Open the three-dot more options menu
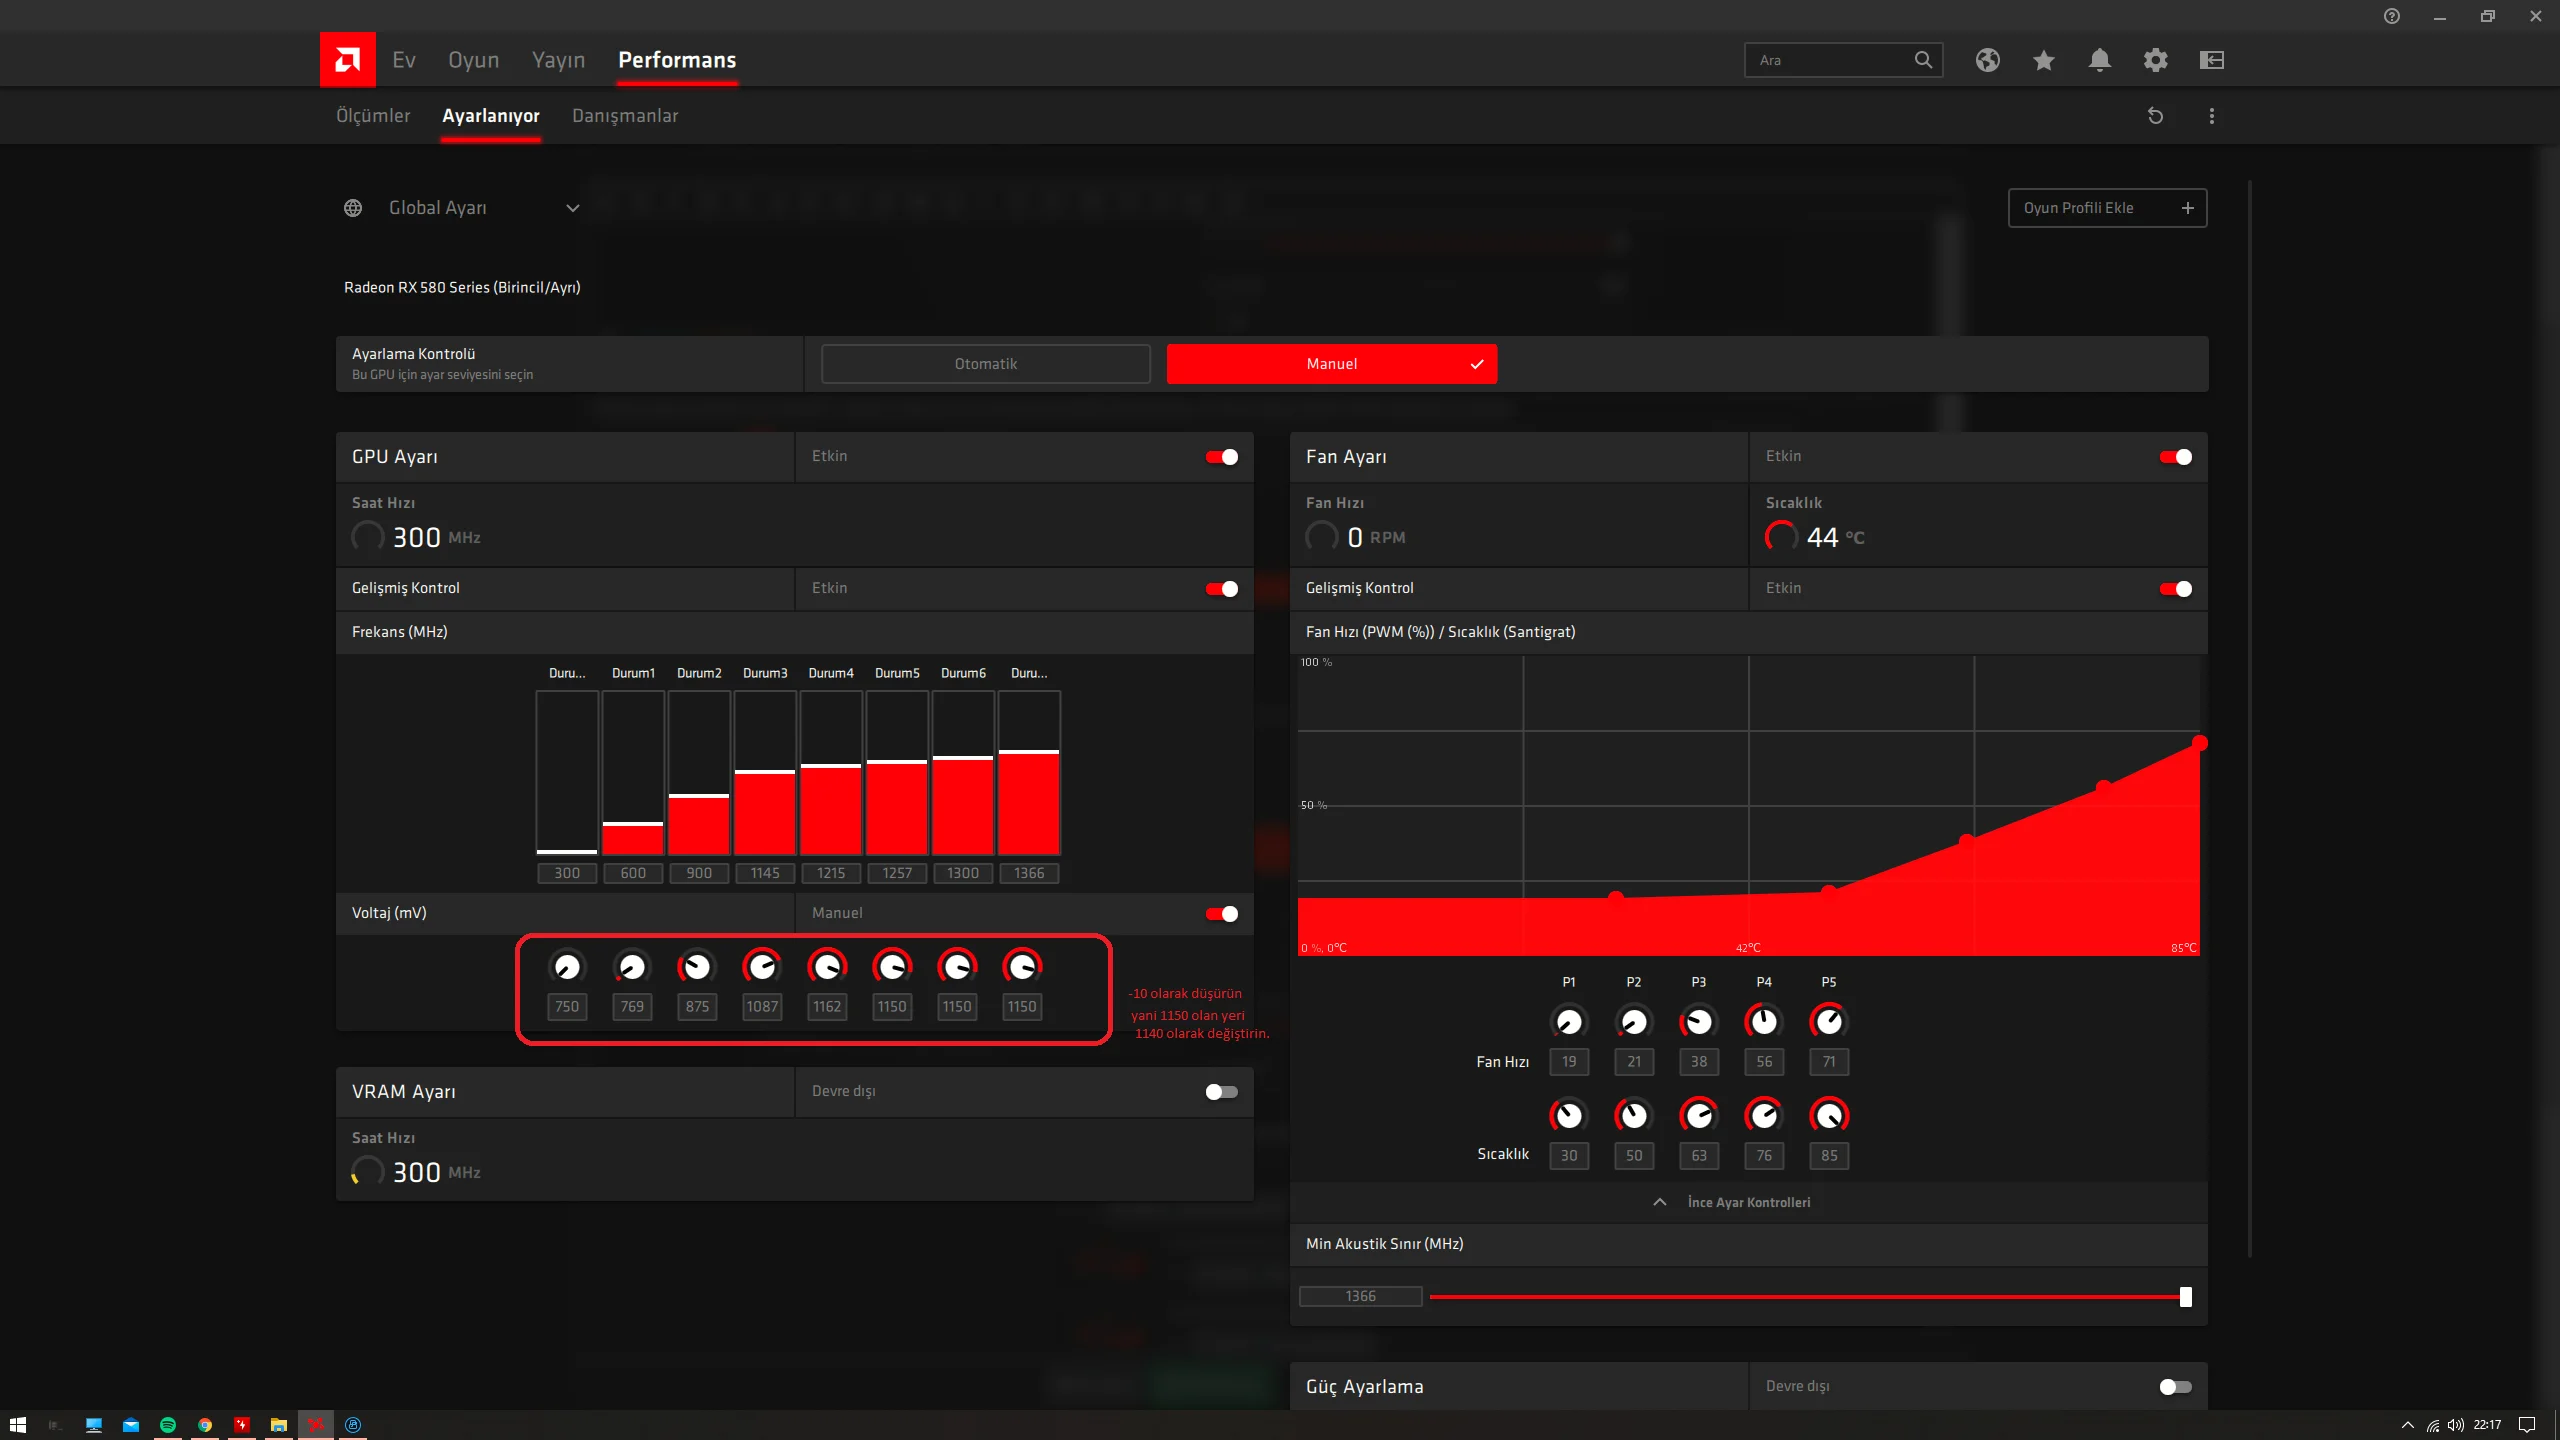Screen dimensions: 2560x1440 coord(2211,116)
